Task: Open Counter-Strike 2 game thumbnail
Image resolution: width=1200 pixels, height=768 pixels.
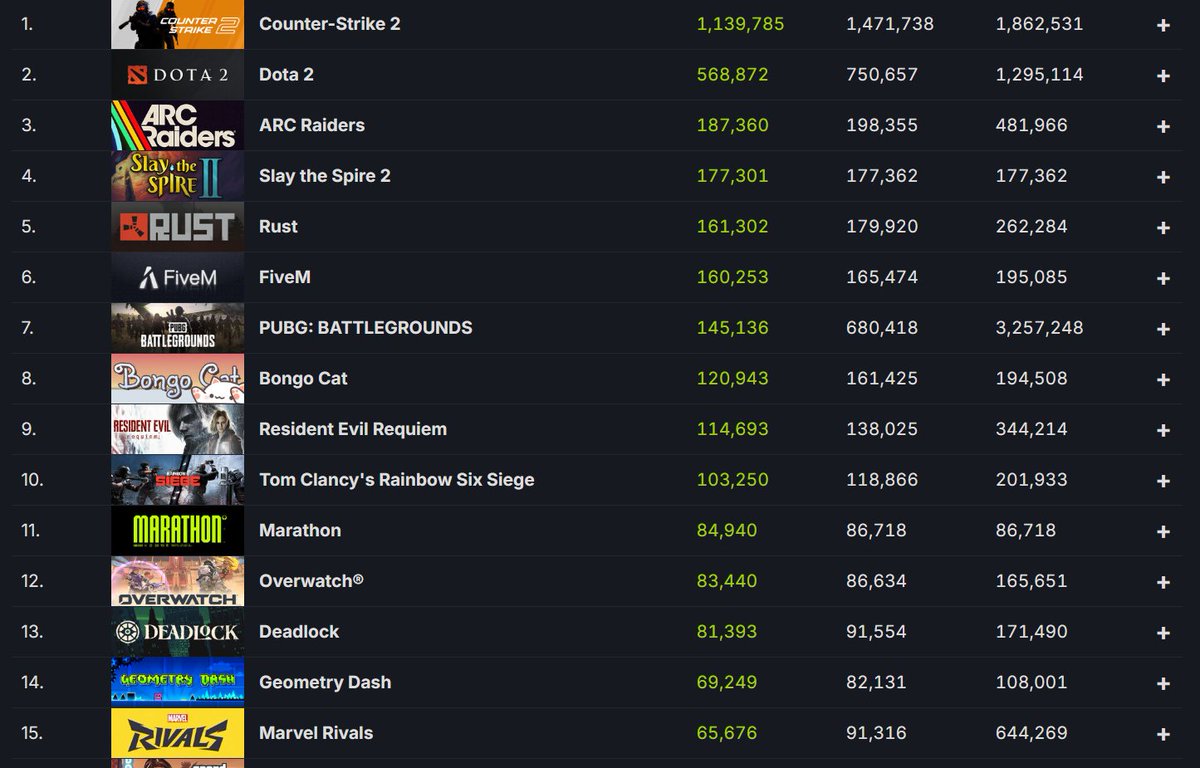Action: pos(177,24)
